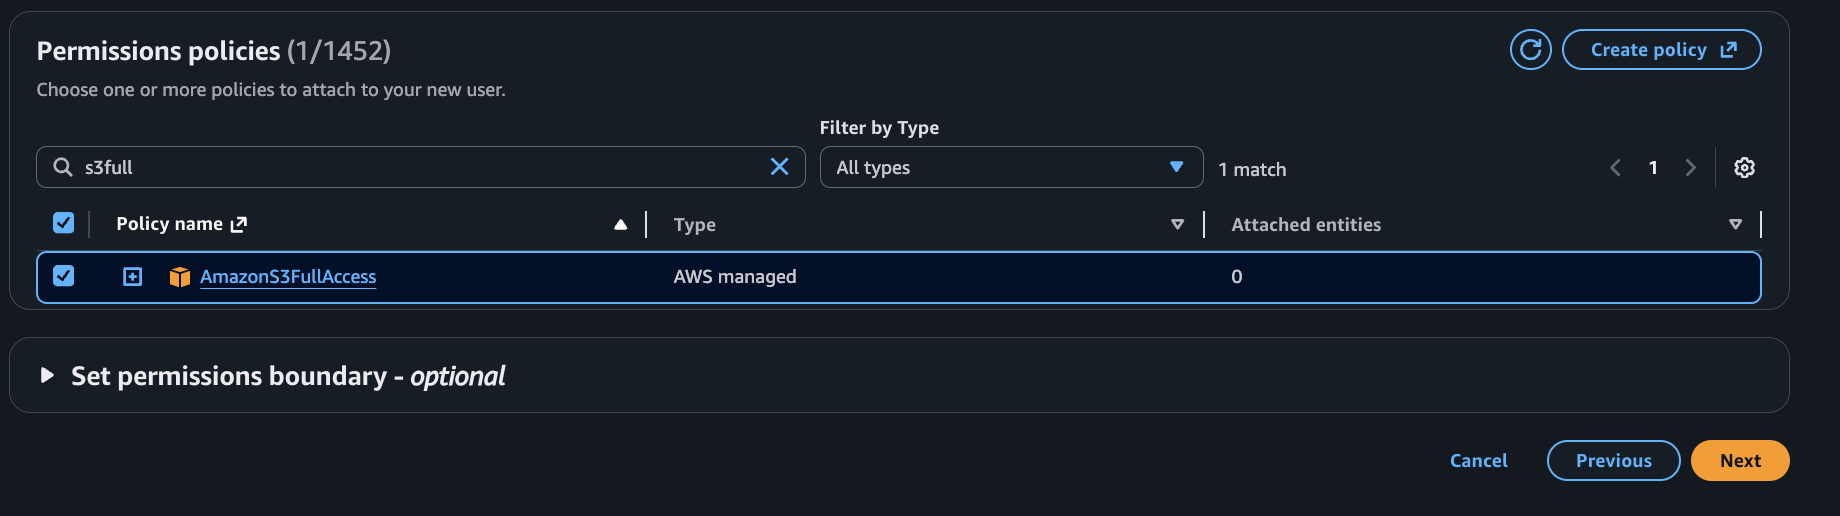Go to next page with right chevron
This screenshot has height=516, width=1840.
[x=1690, y=168]
